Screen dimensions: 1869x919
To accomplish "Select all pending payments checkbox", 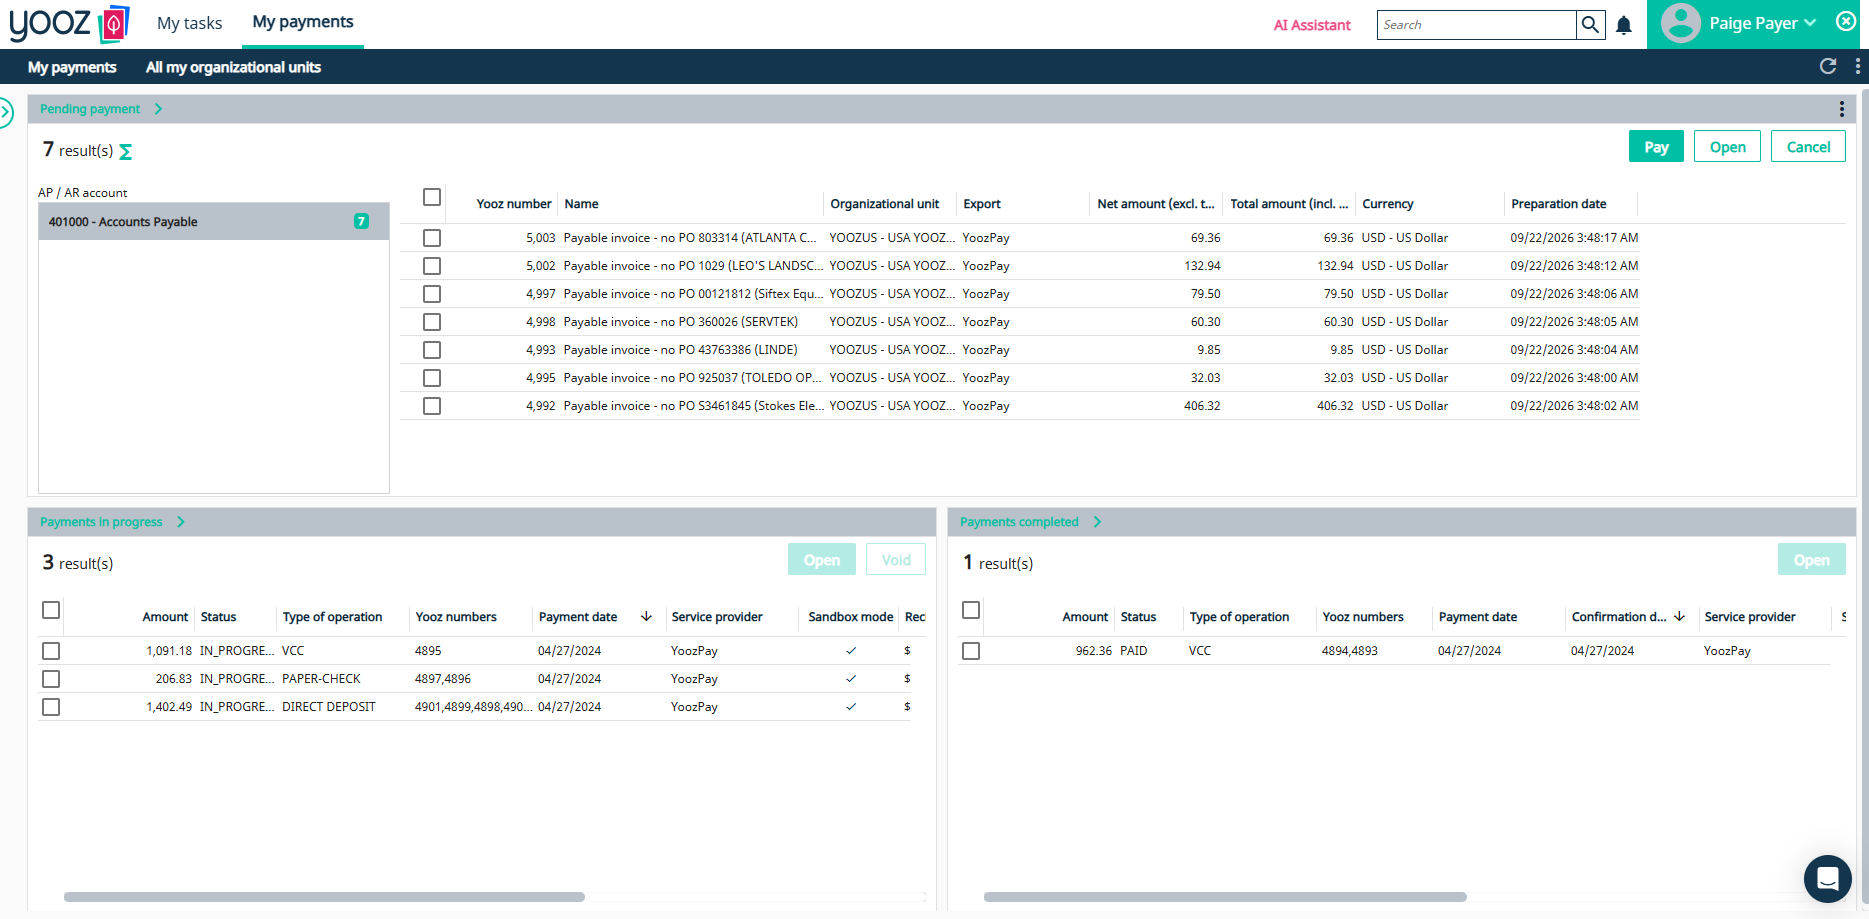I will [x=432, y=197].
